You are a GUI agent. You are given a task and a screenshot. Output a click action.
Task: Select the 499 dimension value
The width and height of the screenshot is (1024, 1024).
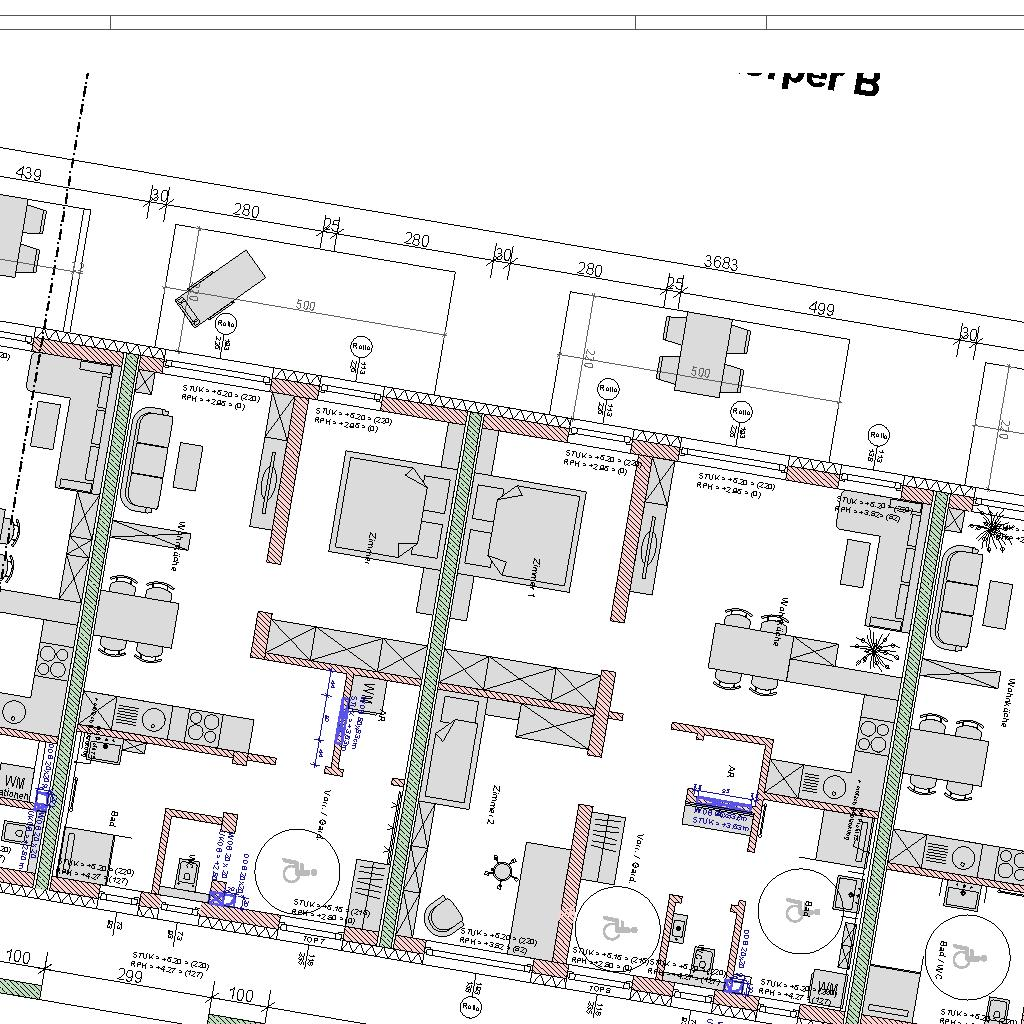coord(820,309)
